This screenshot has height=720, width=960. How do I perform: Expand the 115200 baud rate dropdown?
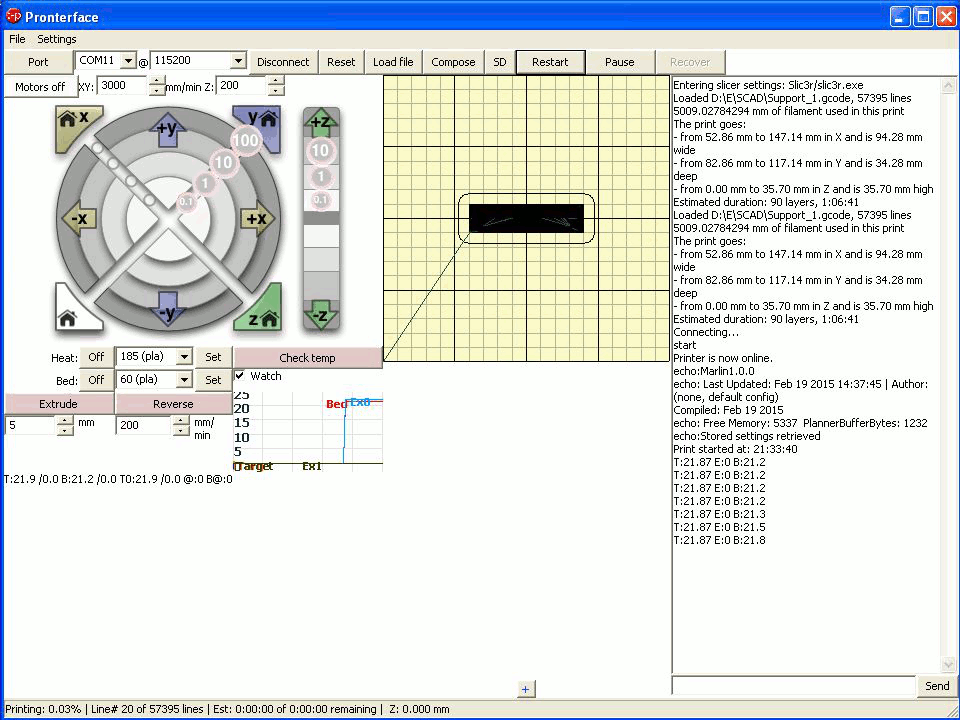[237, 62]
